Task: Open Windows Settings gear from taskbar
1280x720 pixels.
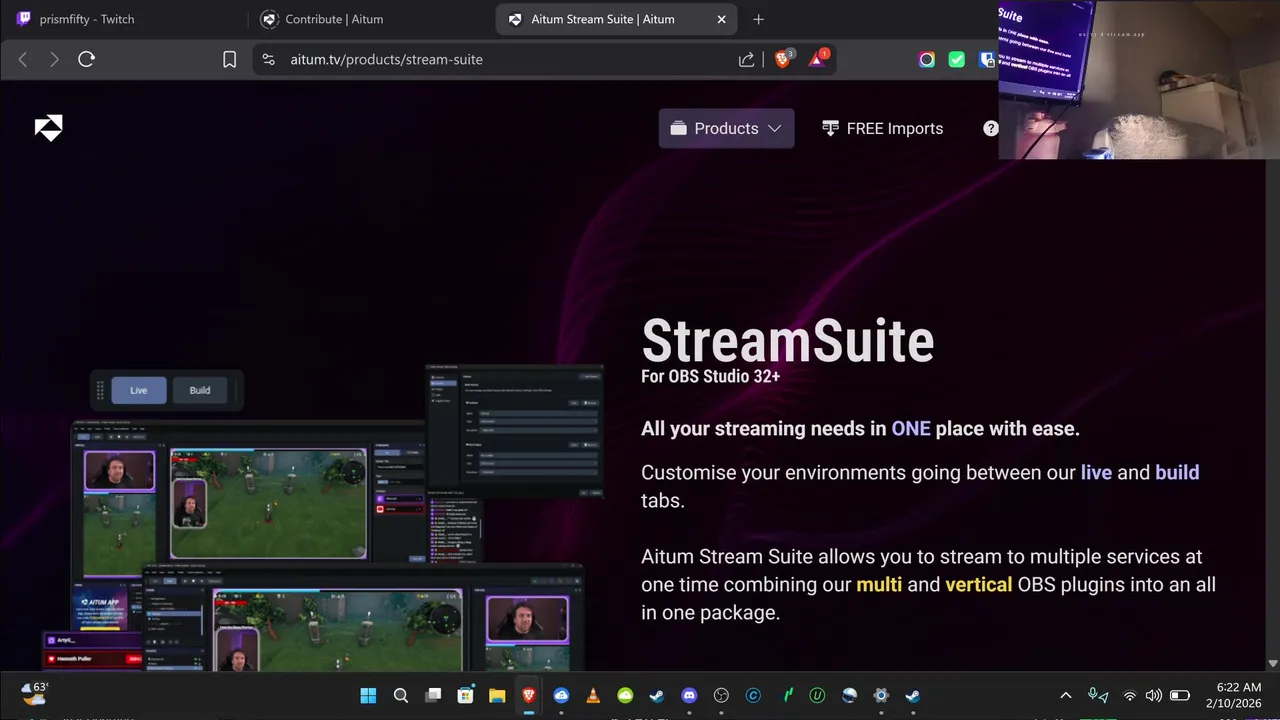Action: coord(881,695)
